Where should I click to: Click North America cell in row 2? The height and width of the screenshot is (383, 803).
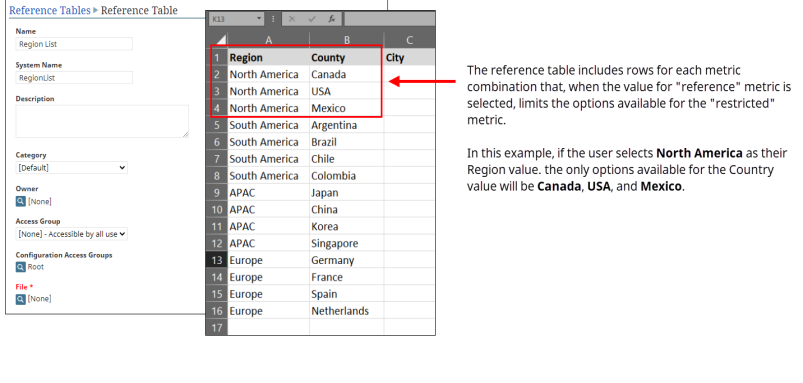(x=268, y=74)
